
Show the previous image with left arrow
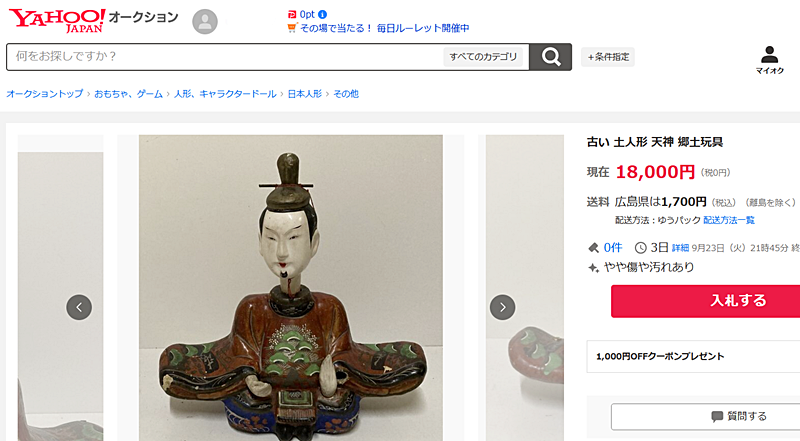(79, 307)
